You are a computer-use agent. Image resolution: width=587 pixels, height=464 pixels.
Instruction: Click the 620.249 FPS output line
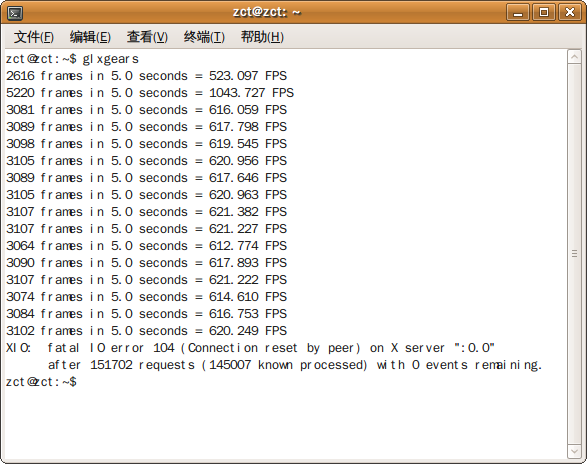click(x=146, y=331)
